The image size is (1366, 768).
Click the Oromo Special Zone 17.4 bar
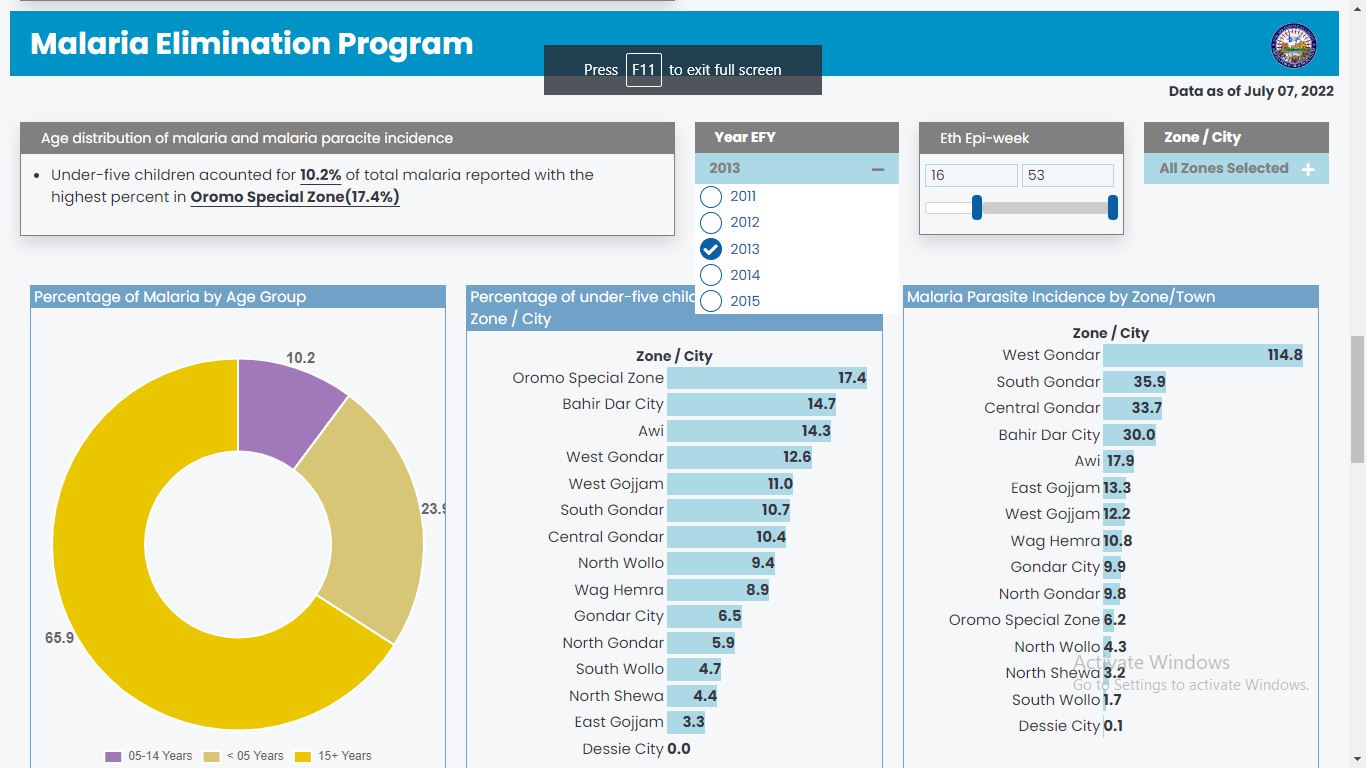coord(766,378)
